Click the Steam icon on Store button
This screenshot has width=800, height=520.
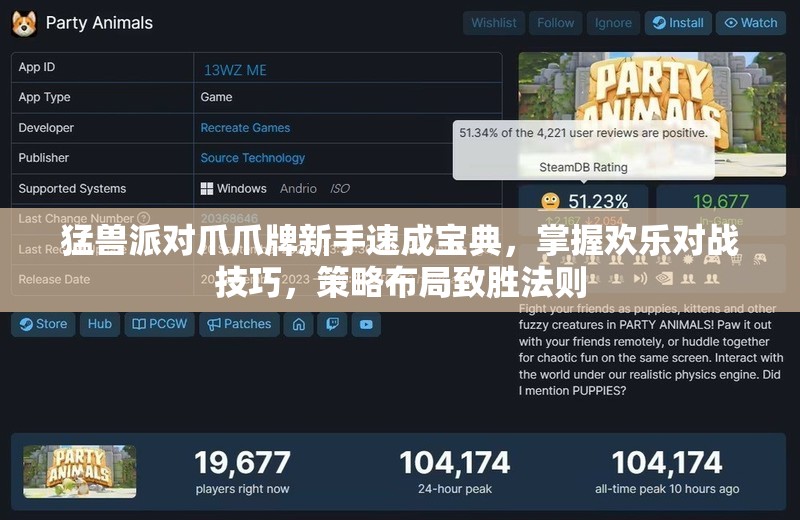[26, 324]
